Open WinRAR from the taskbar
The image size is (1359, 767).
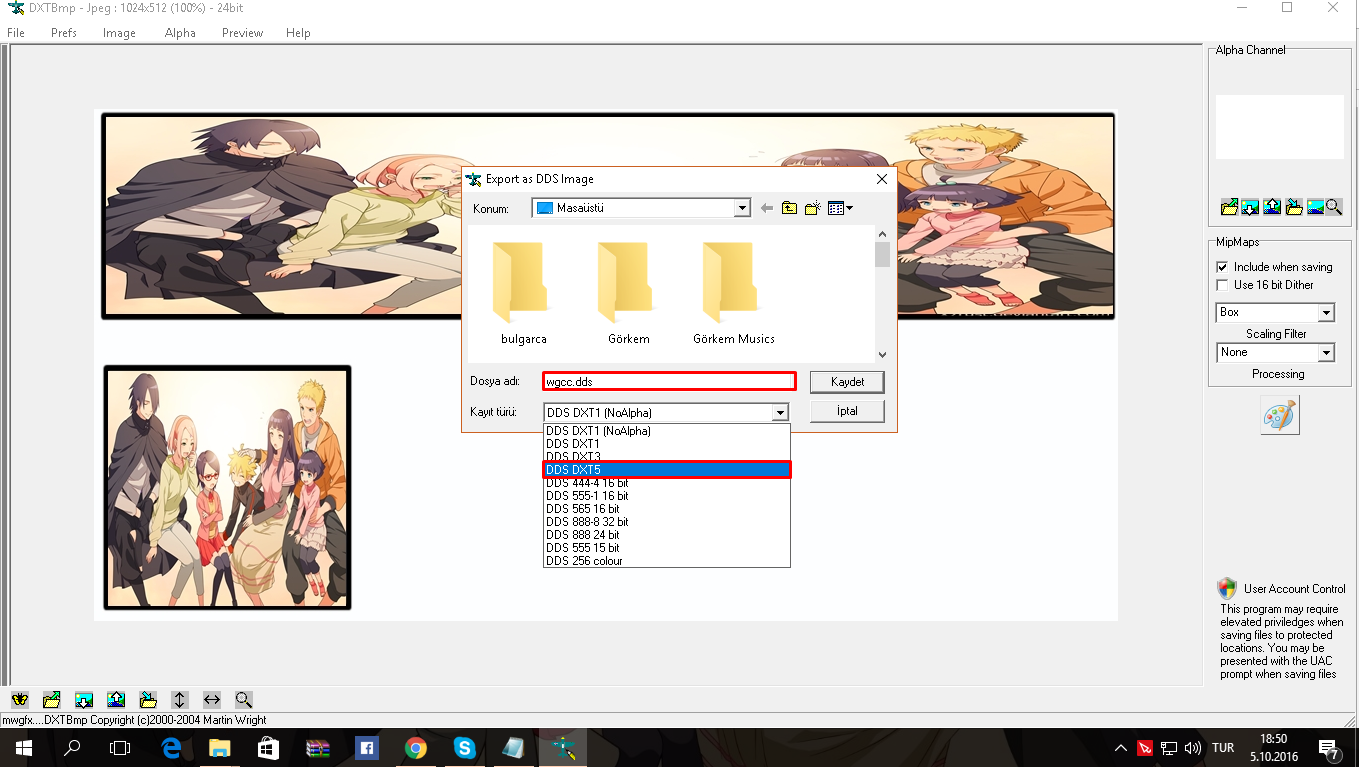point(318,748)
